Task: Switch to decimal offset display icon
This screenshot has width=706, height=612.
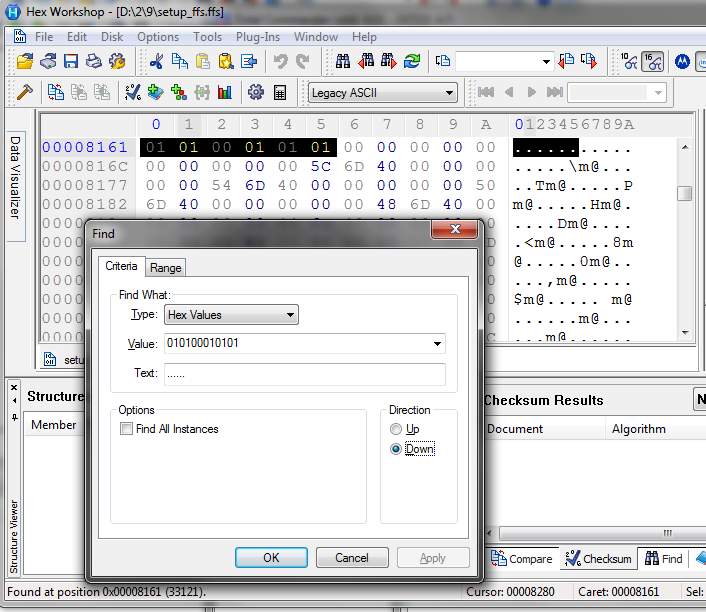Action: point(629,61)
